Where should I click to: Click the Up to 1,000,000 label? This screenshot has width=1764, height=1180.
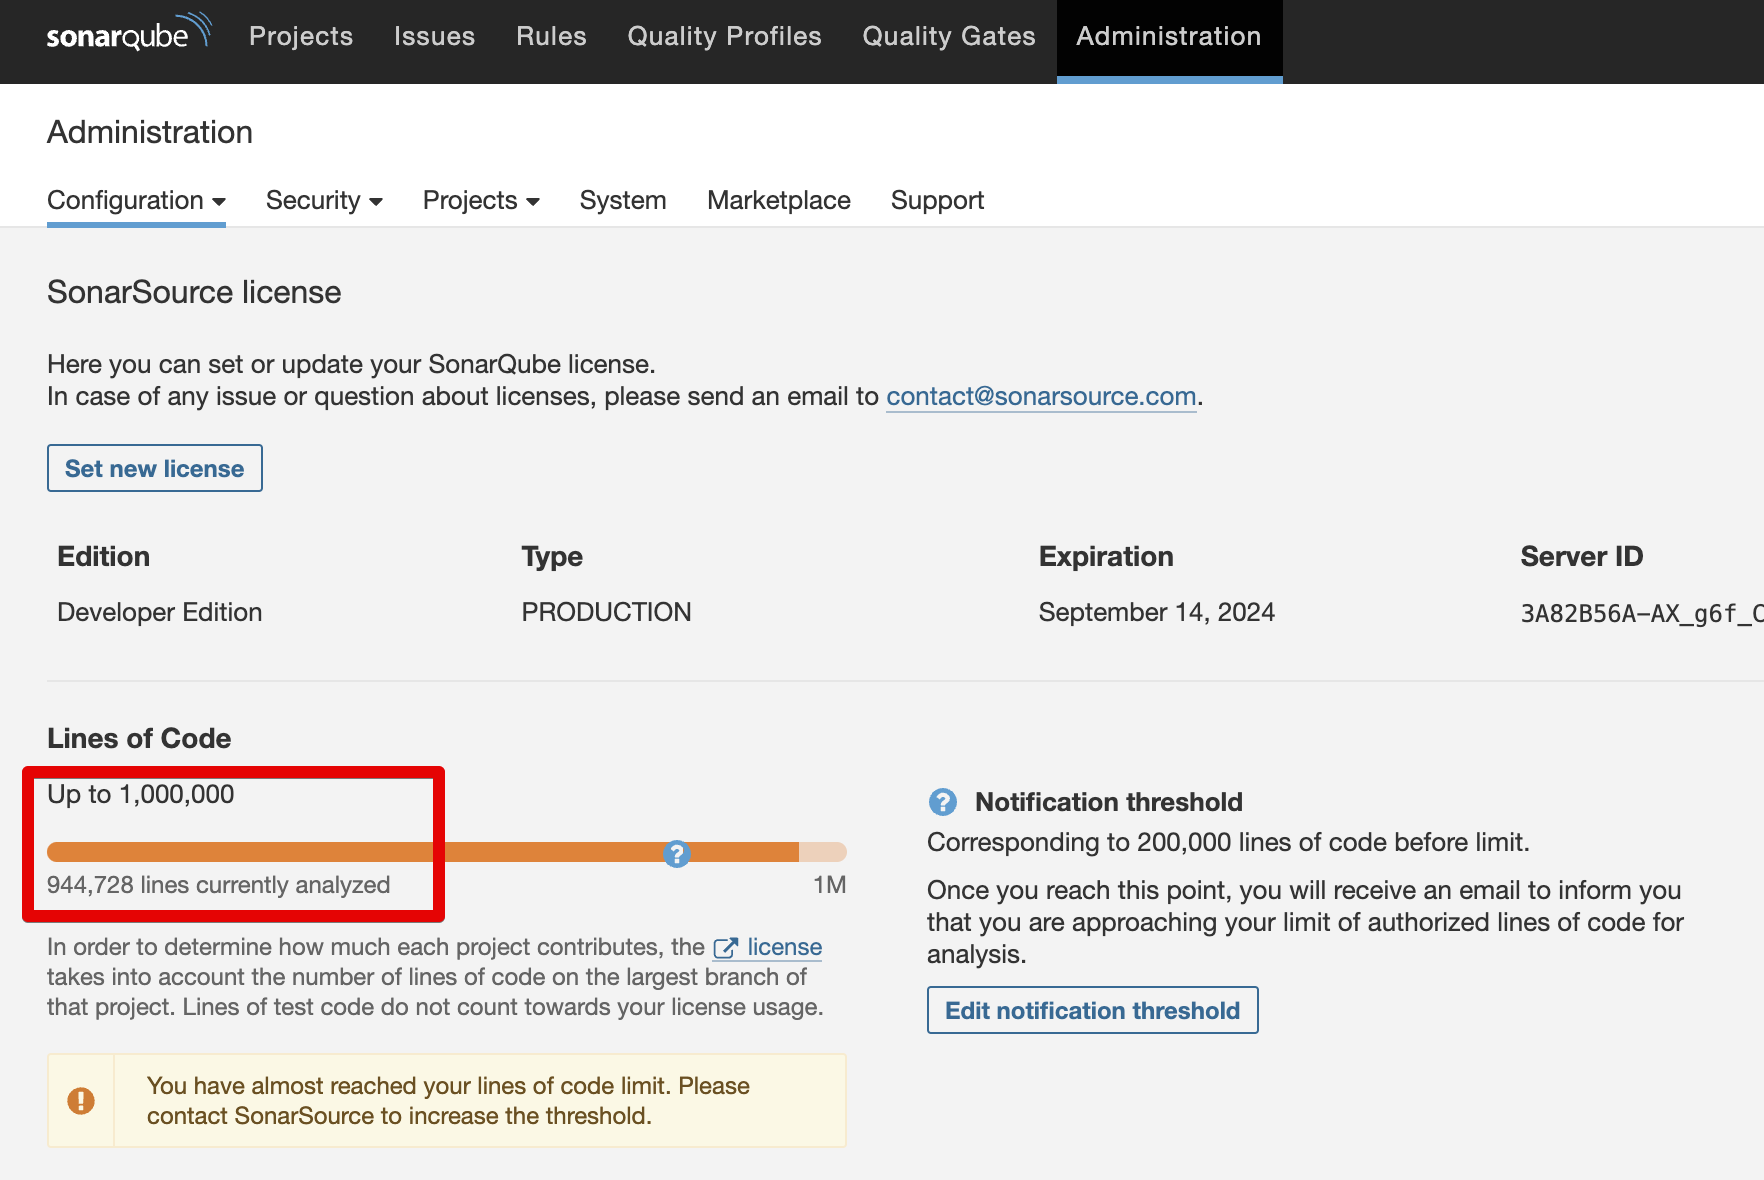(x=141, y=794)
